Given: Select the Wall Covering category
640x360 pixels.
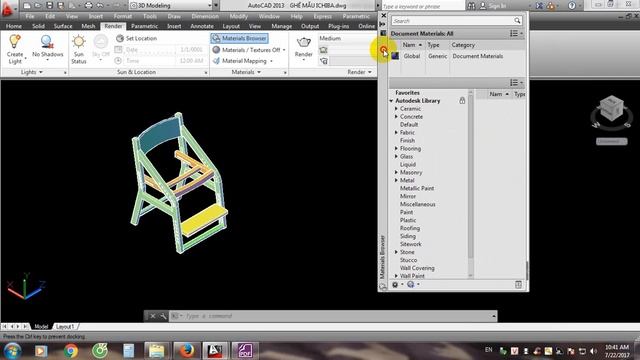Looking at the screenshot, I should (417, 268).
